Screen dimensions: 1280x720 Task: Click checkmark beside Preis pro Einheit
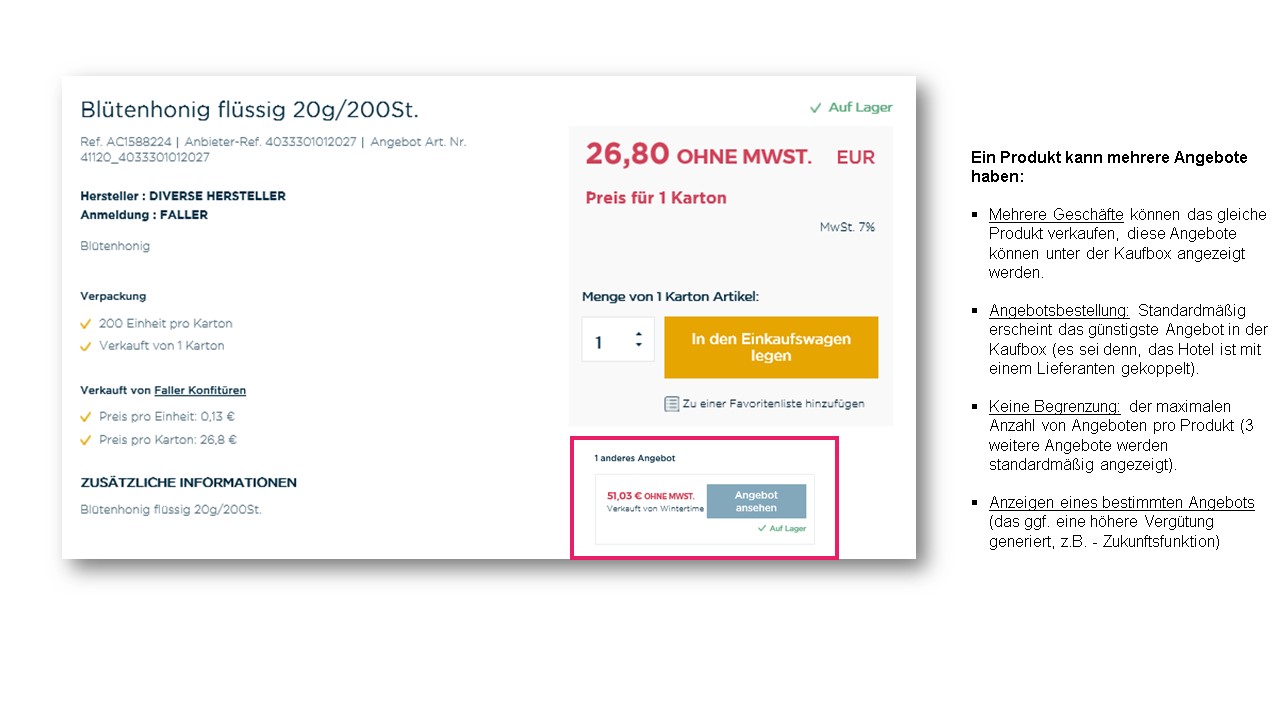coord(86,417)
